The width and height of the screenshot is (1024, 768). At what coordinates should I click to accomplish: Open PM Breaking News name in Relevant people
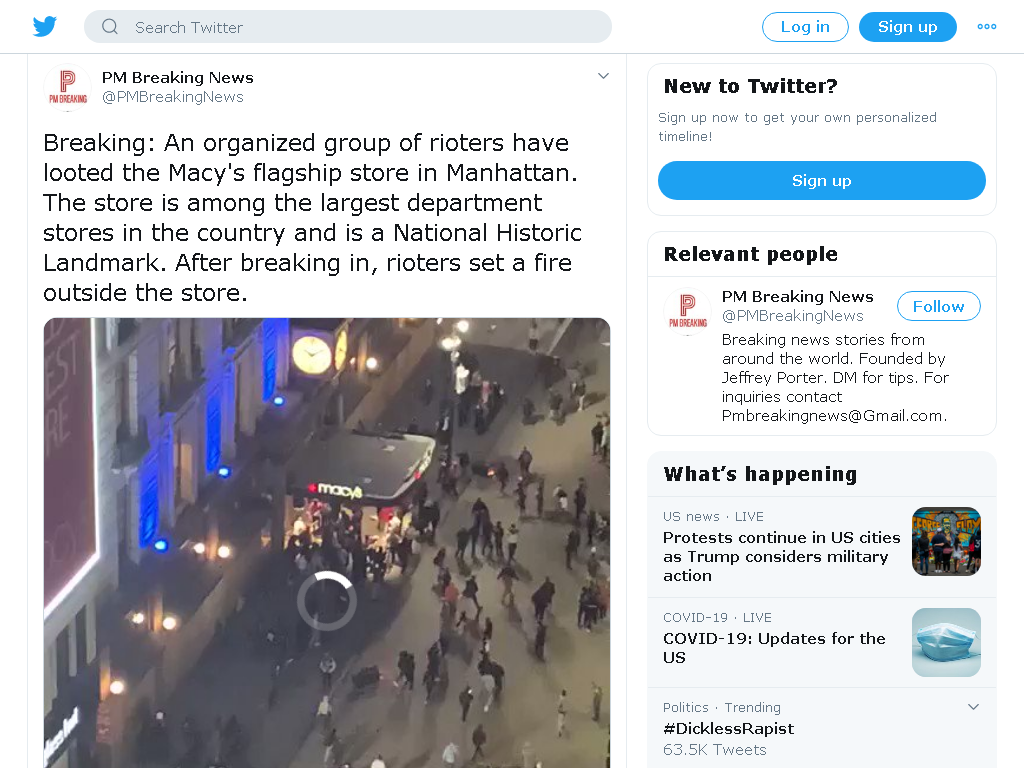pyautogui.click(x=797, y=296)
